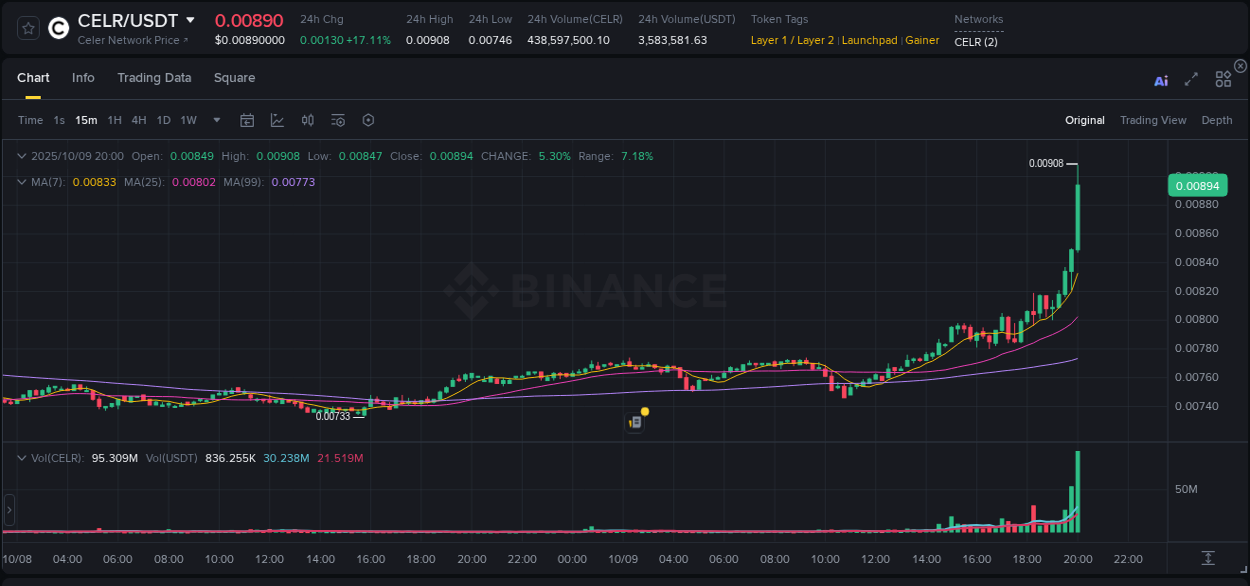Open the CELR/USDT pair selector dropdown

(190, 19)
